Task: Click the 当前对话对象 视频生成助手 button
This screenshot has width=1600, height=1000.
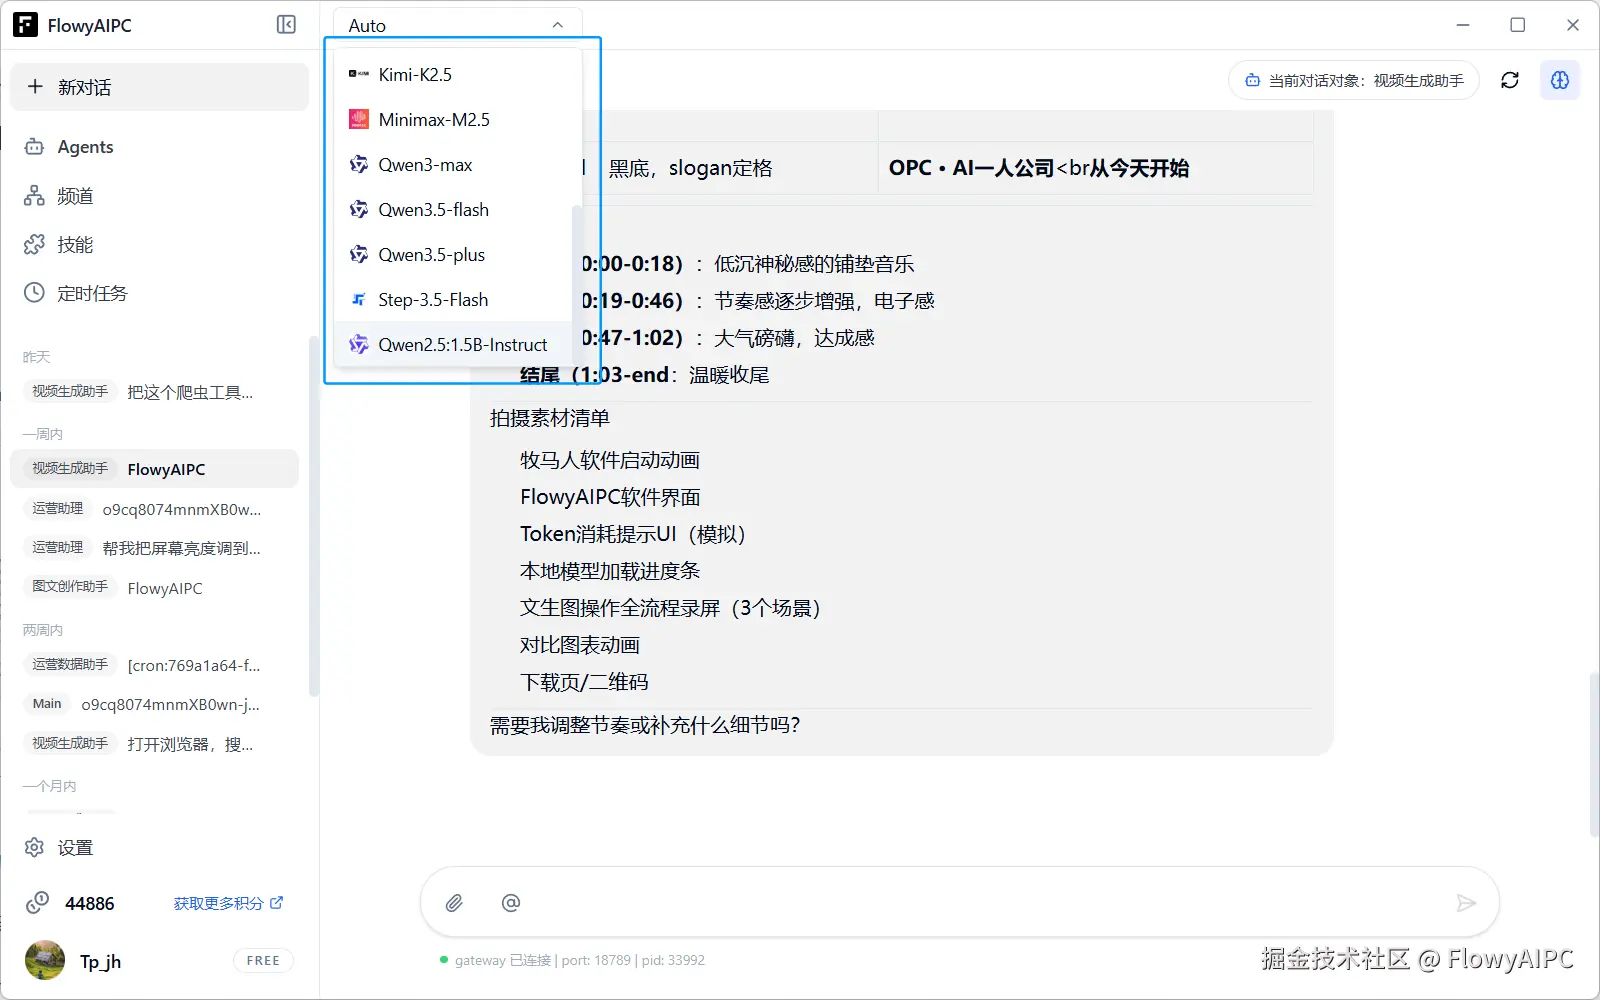Action: 1354,80
